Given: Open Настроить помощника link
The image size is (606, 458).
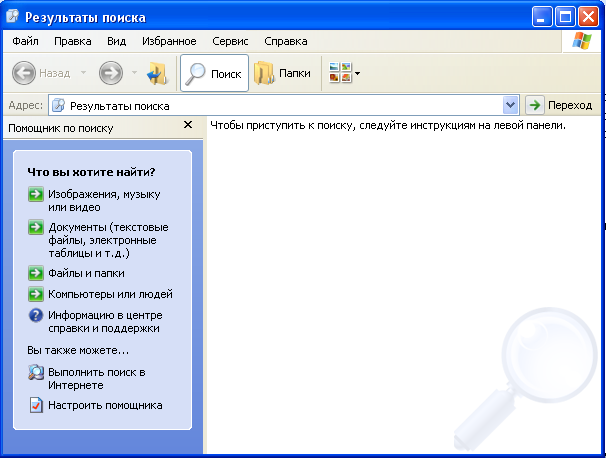Looking at the screenshot, I should point(105,405).
